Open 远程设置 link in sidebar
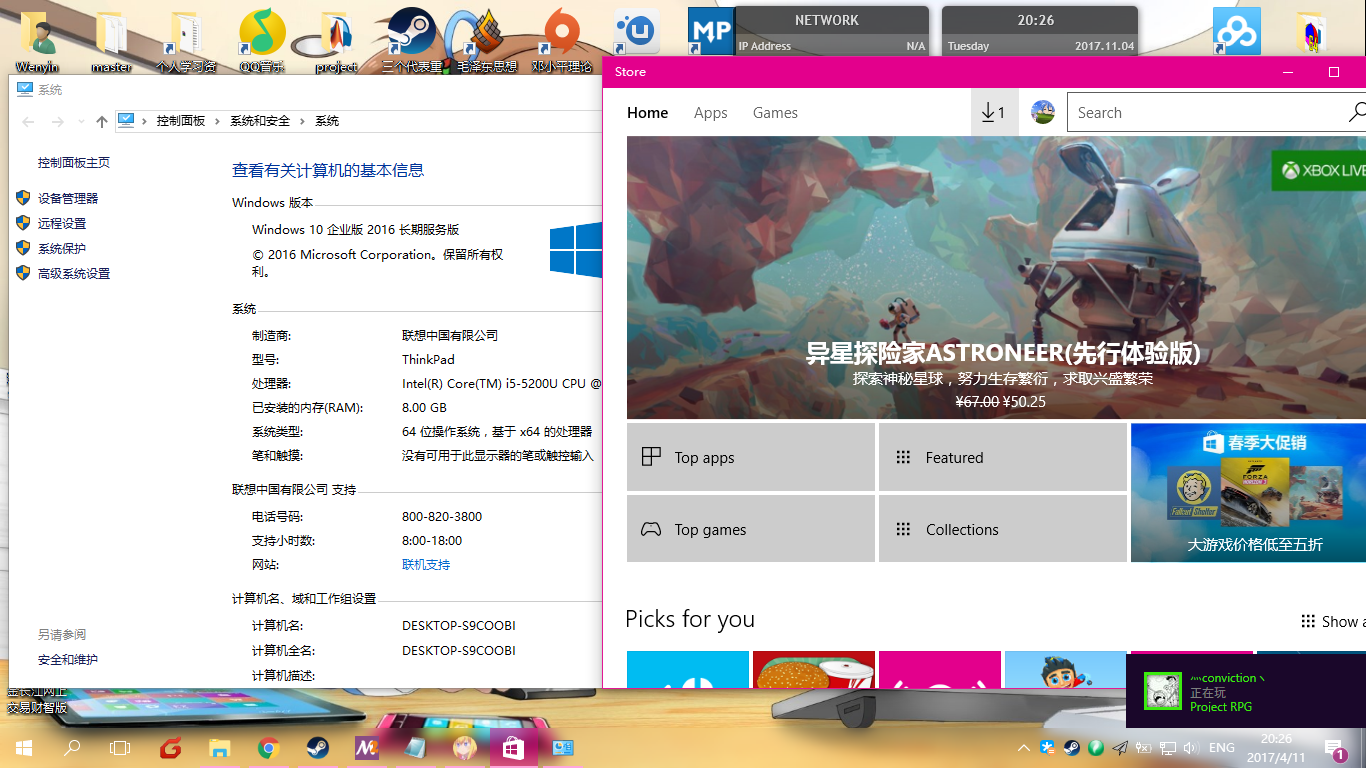This screenshot has width=1366, height=768. pos(62,224)
